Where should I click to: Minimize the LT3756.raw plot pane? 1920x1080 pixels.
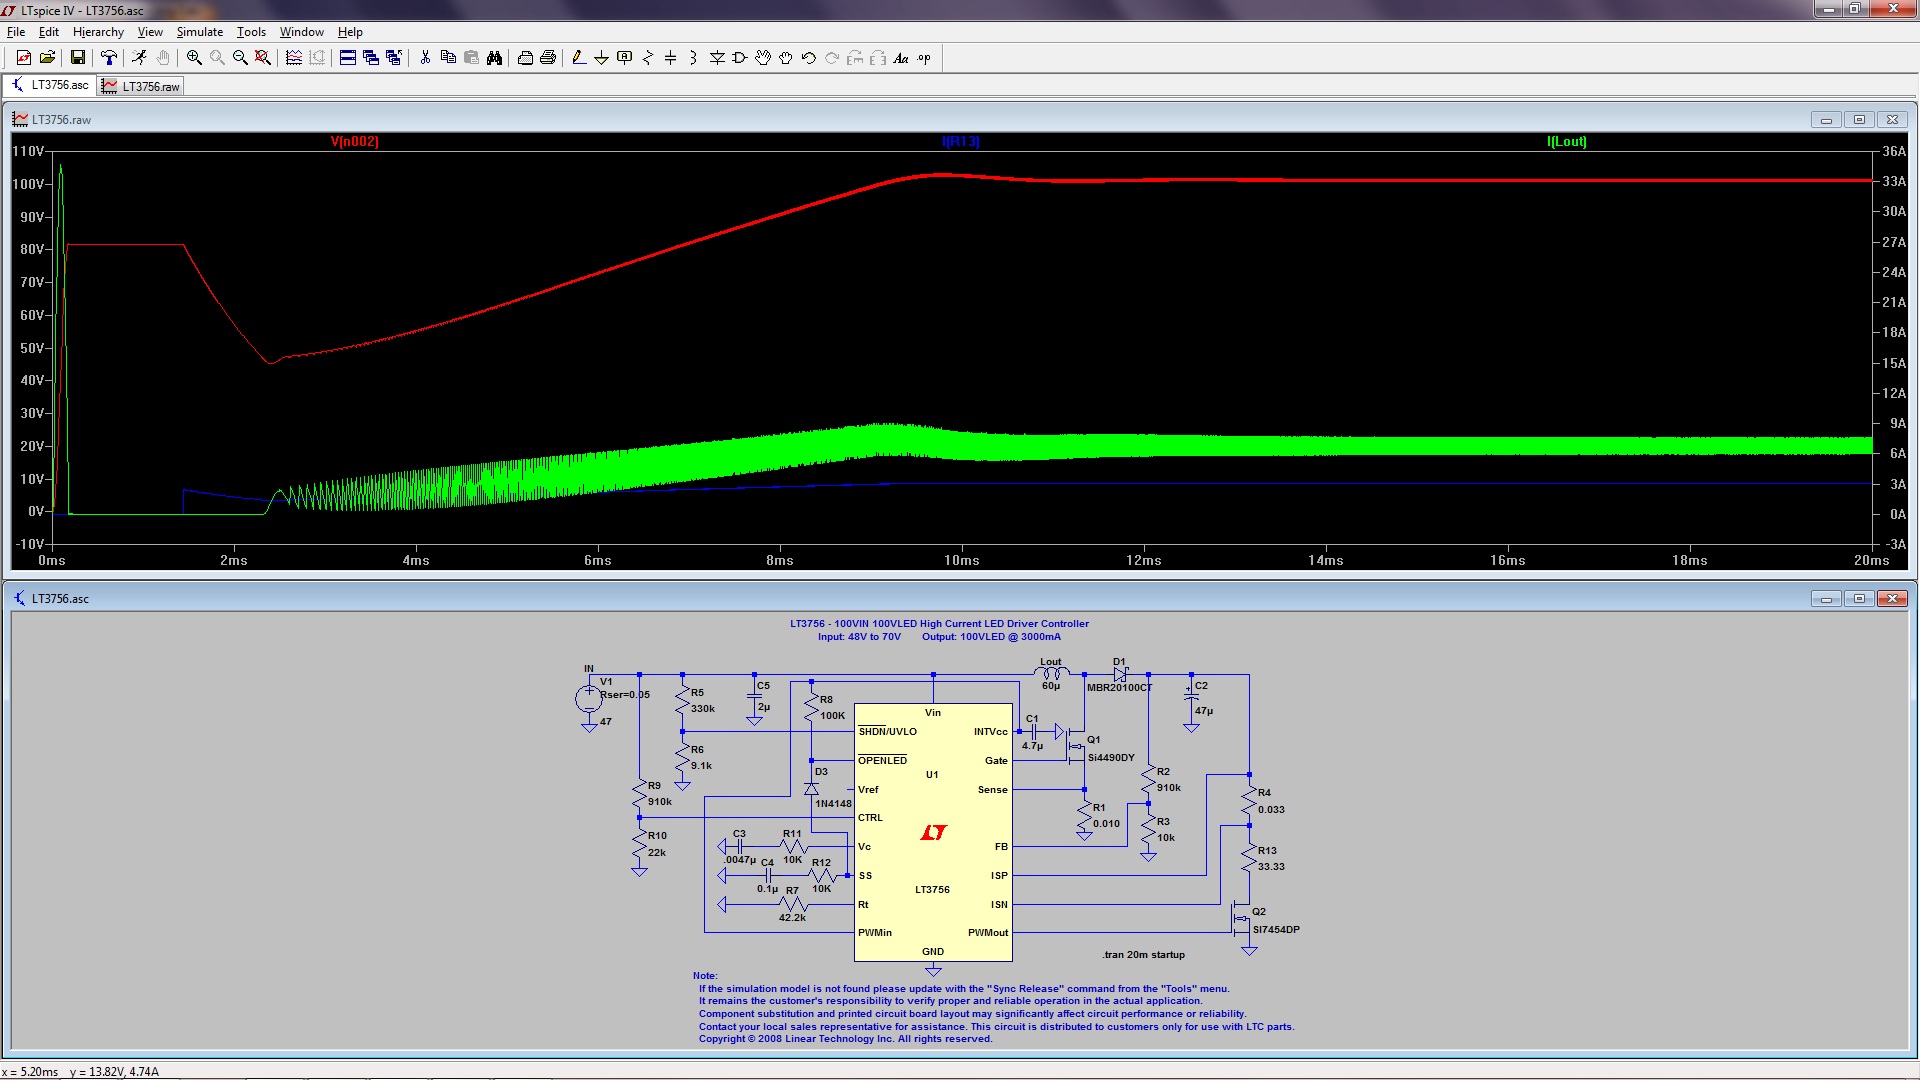point(1826,120)
